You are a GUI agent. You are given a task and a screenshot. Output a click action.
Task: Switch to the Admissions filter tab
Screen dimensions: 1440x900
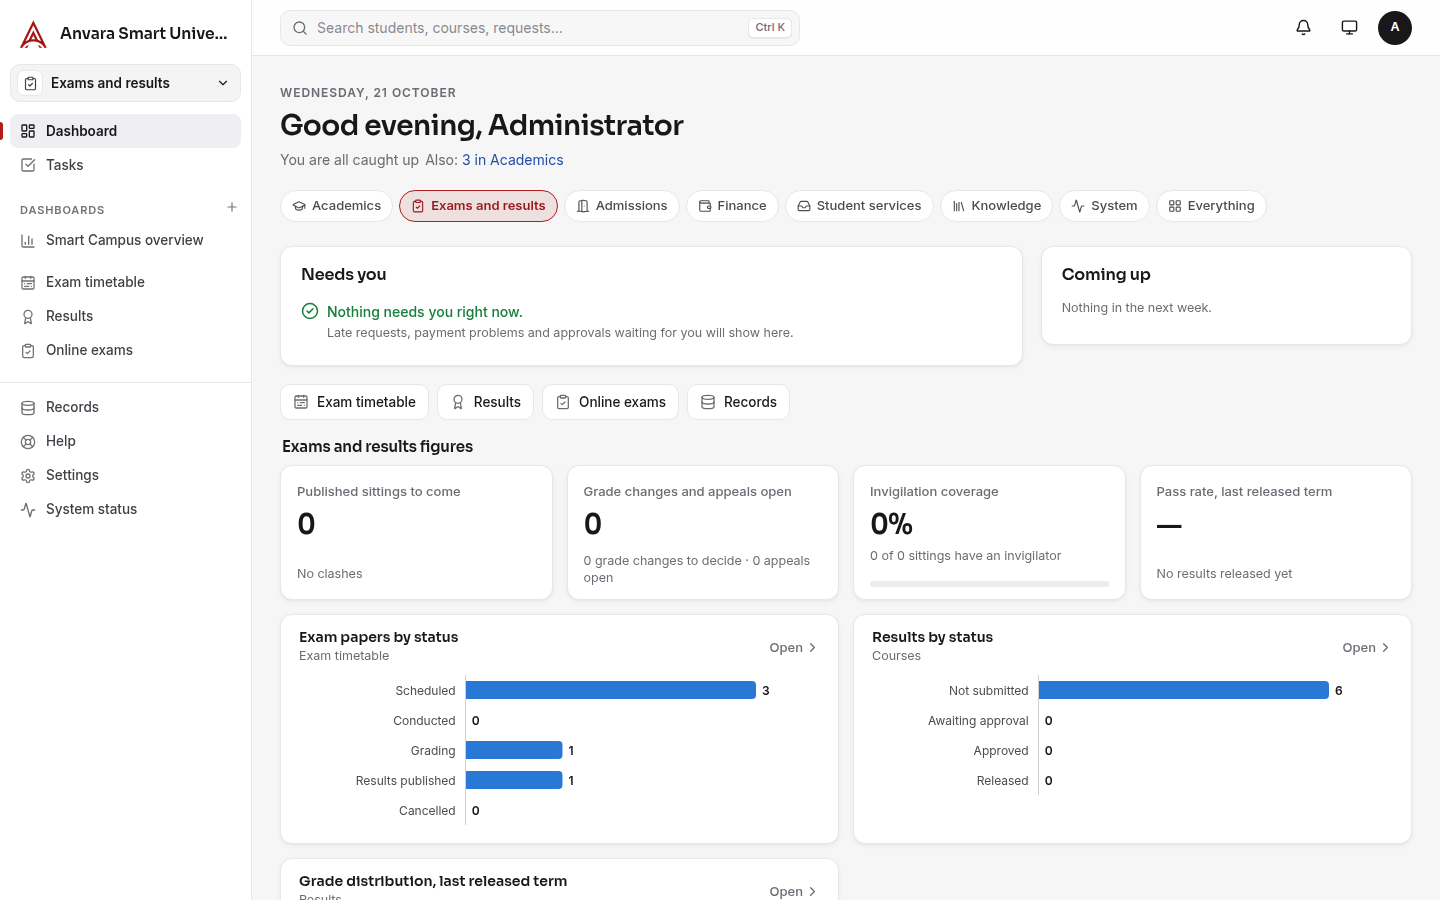(x=622, y=206)
